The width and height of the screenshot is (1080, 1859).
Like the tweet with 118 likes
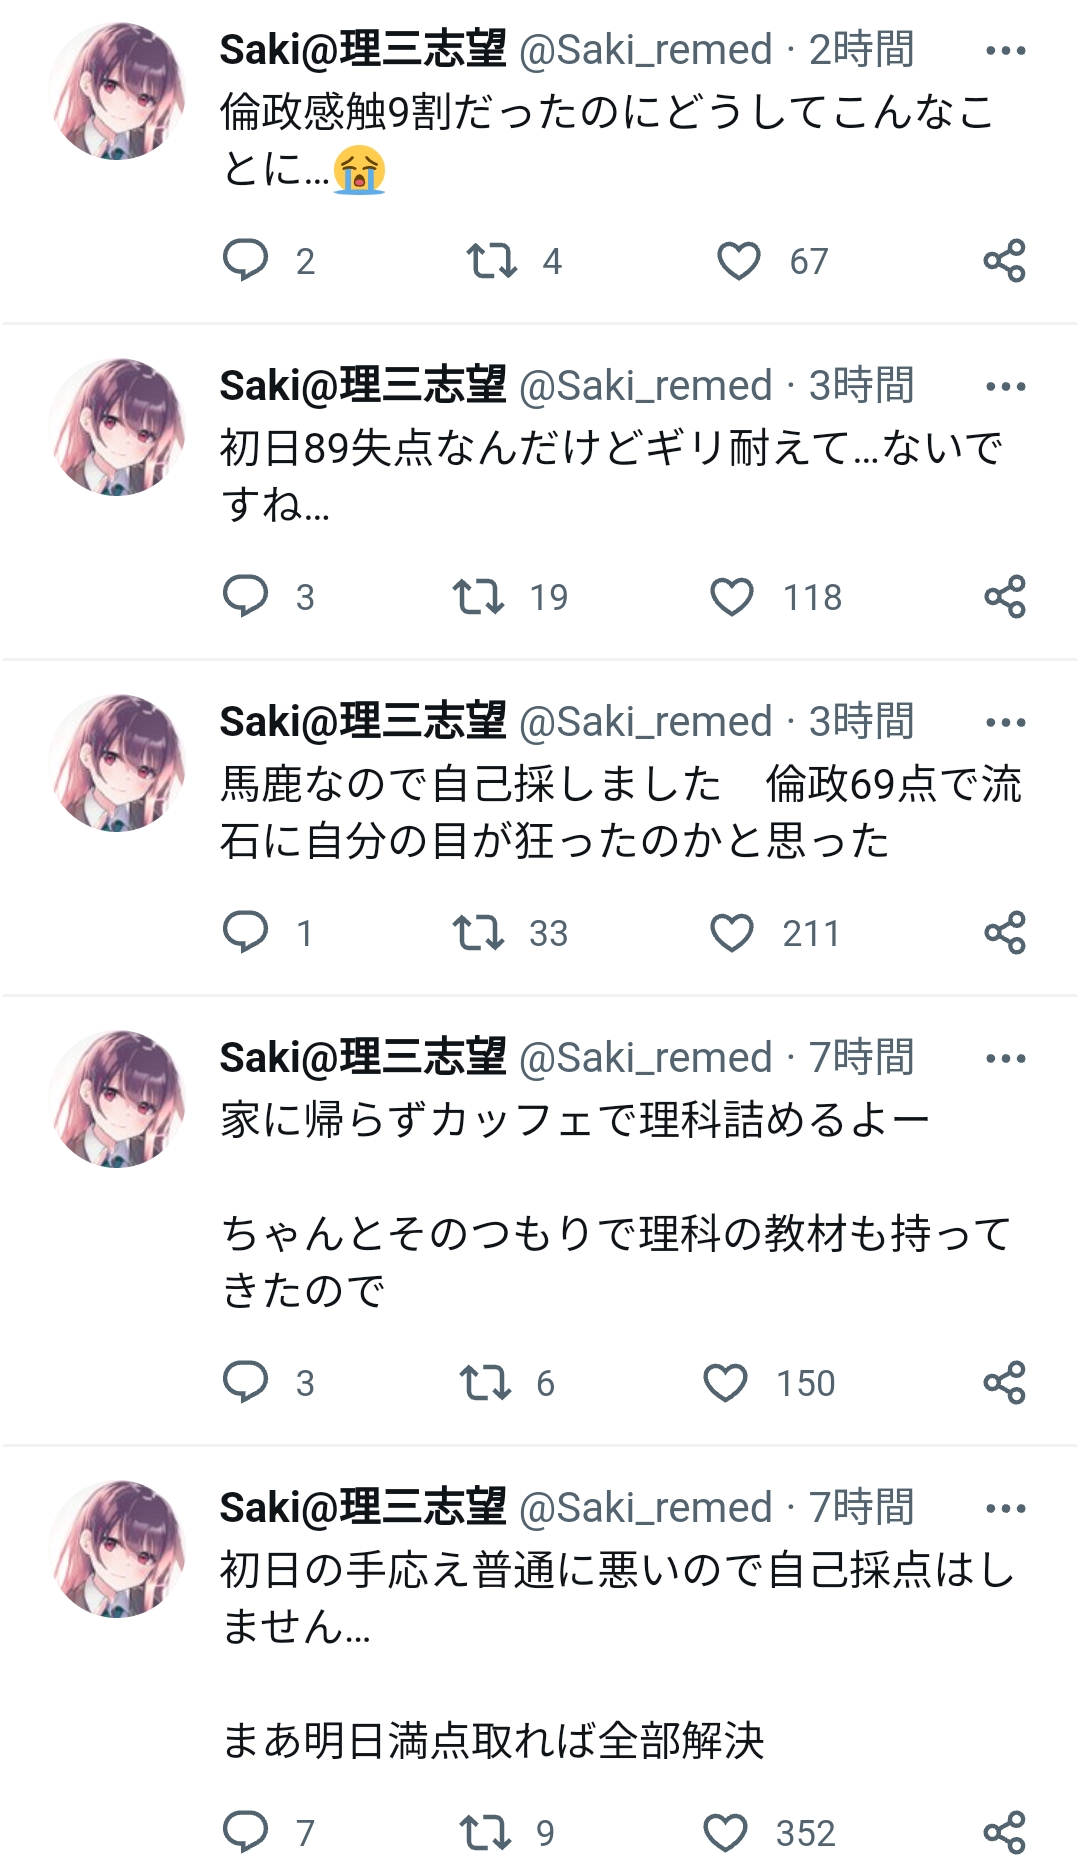pos(732,596)
